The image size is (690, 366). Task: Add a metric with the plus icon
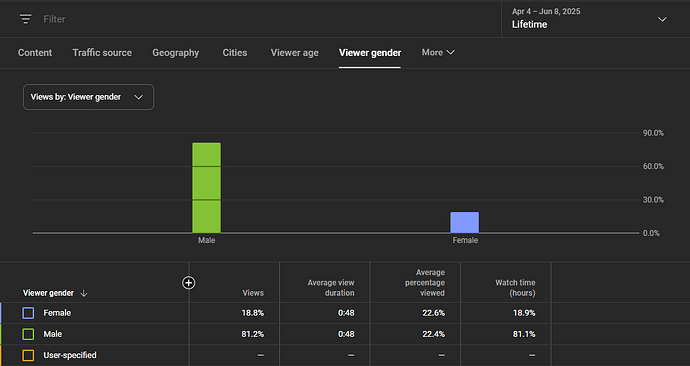189,283
